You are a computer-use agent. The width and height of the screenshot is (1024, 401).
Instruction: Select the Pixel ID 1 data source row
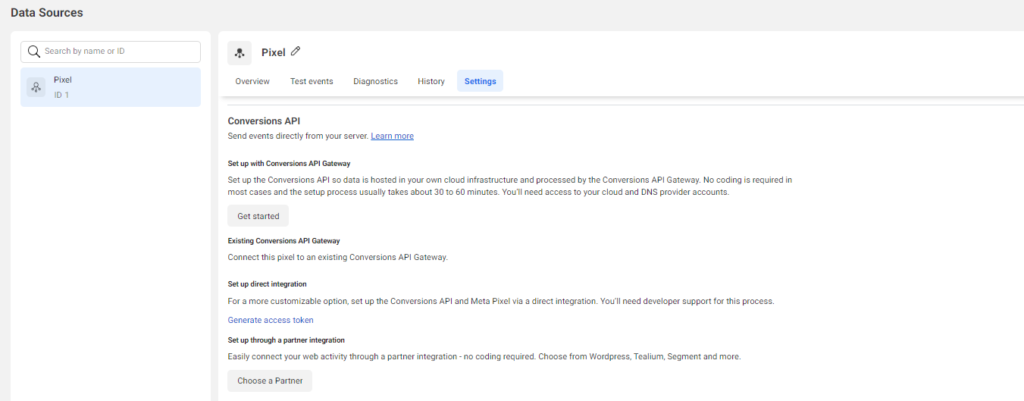(110, 87)
